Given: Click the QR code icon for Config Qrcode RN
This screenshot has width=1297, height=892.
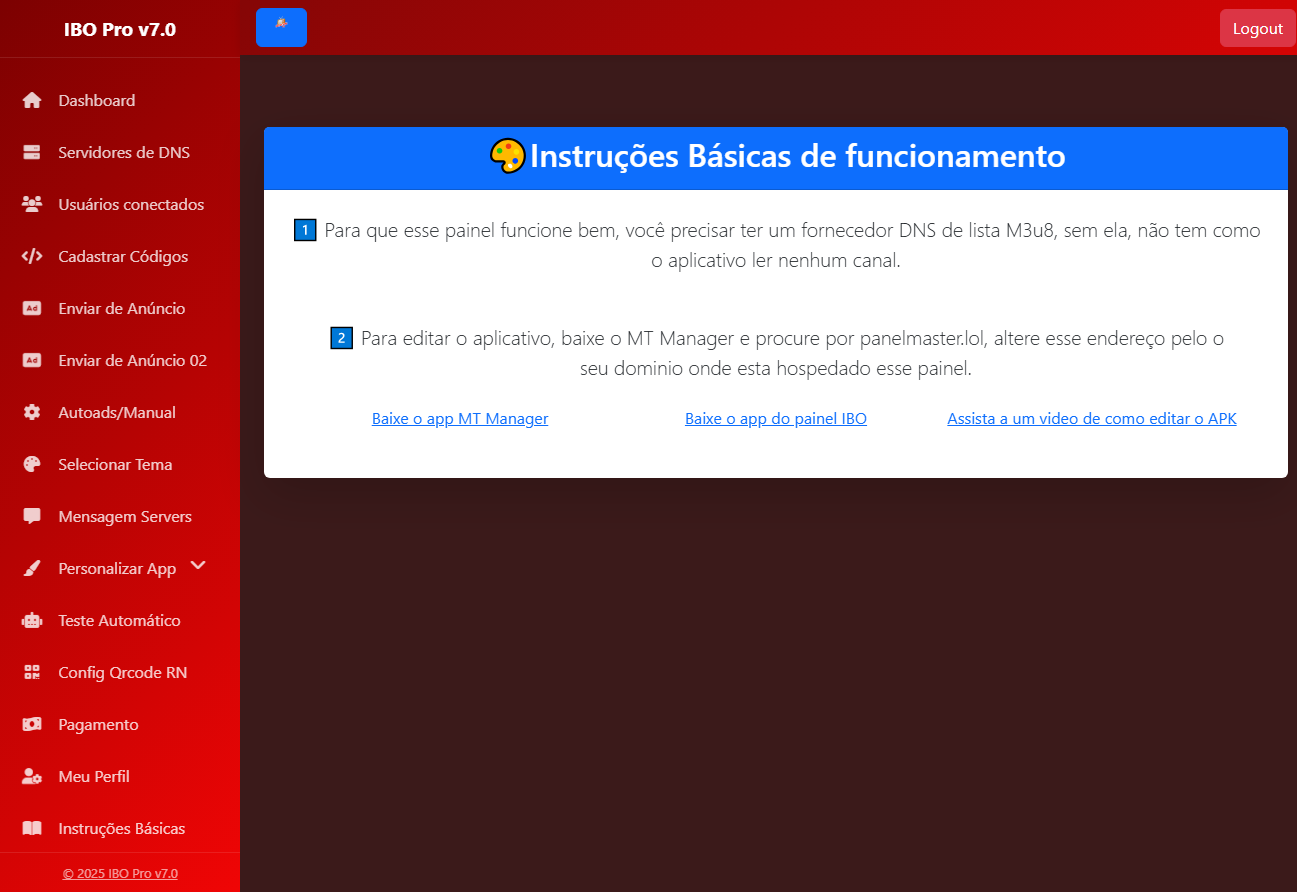Looking at the screenshot, I should click(x=32, y=673).
